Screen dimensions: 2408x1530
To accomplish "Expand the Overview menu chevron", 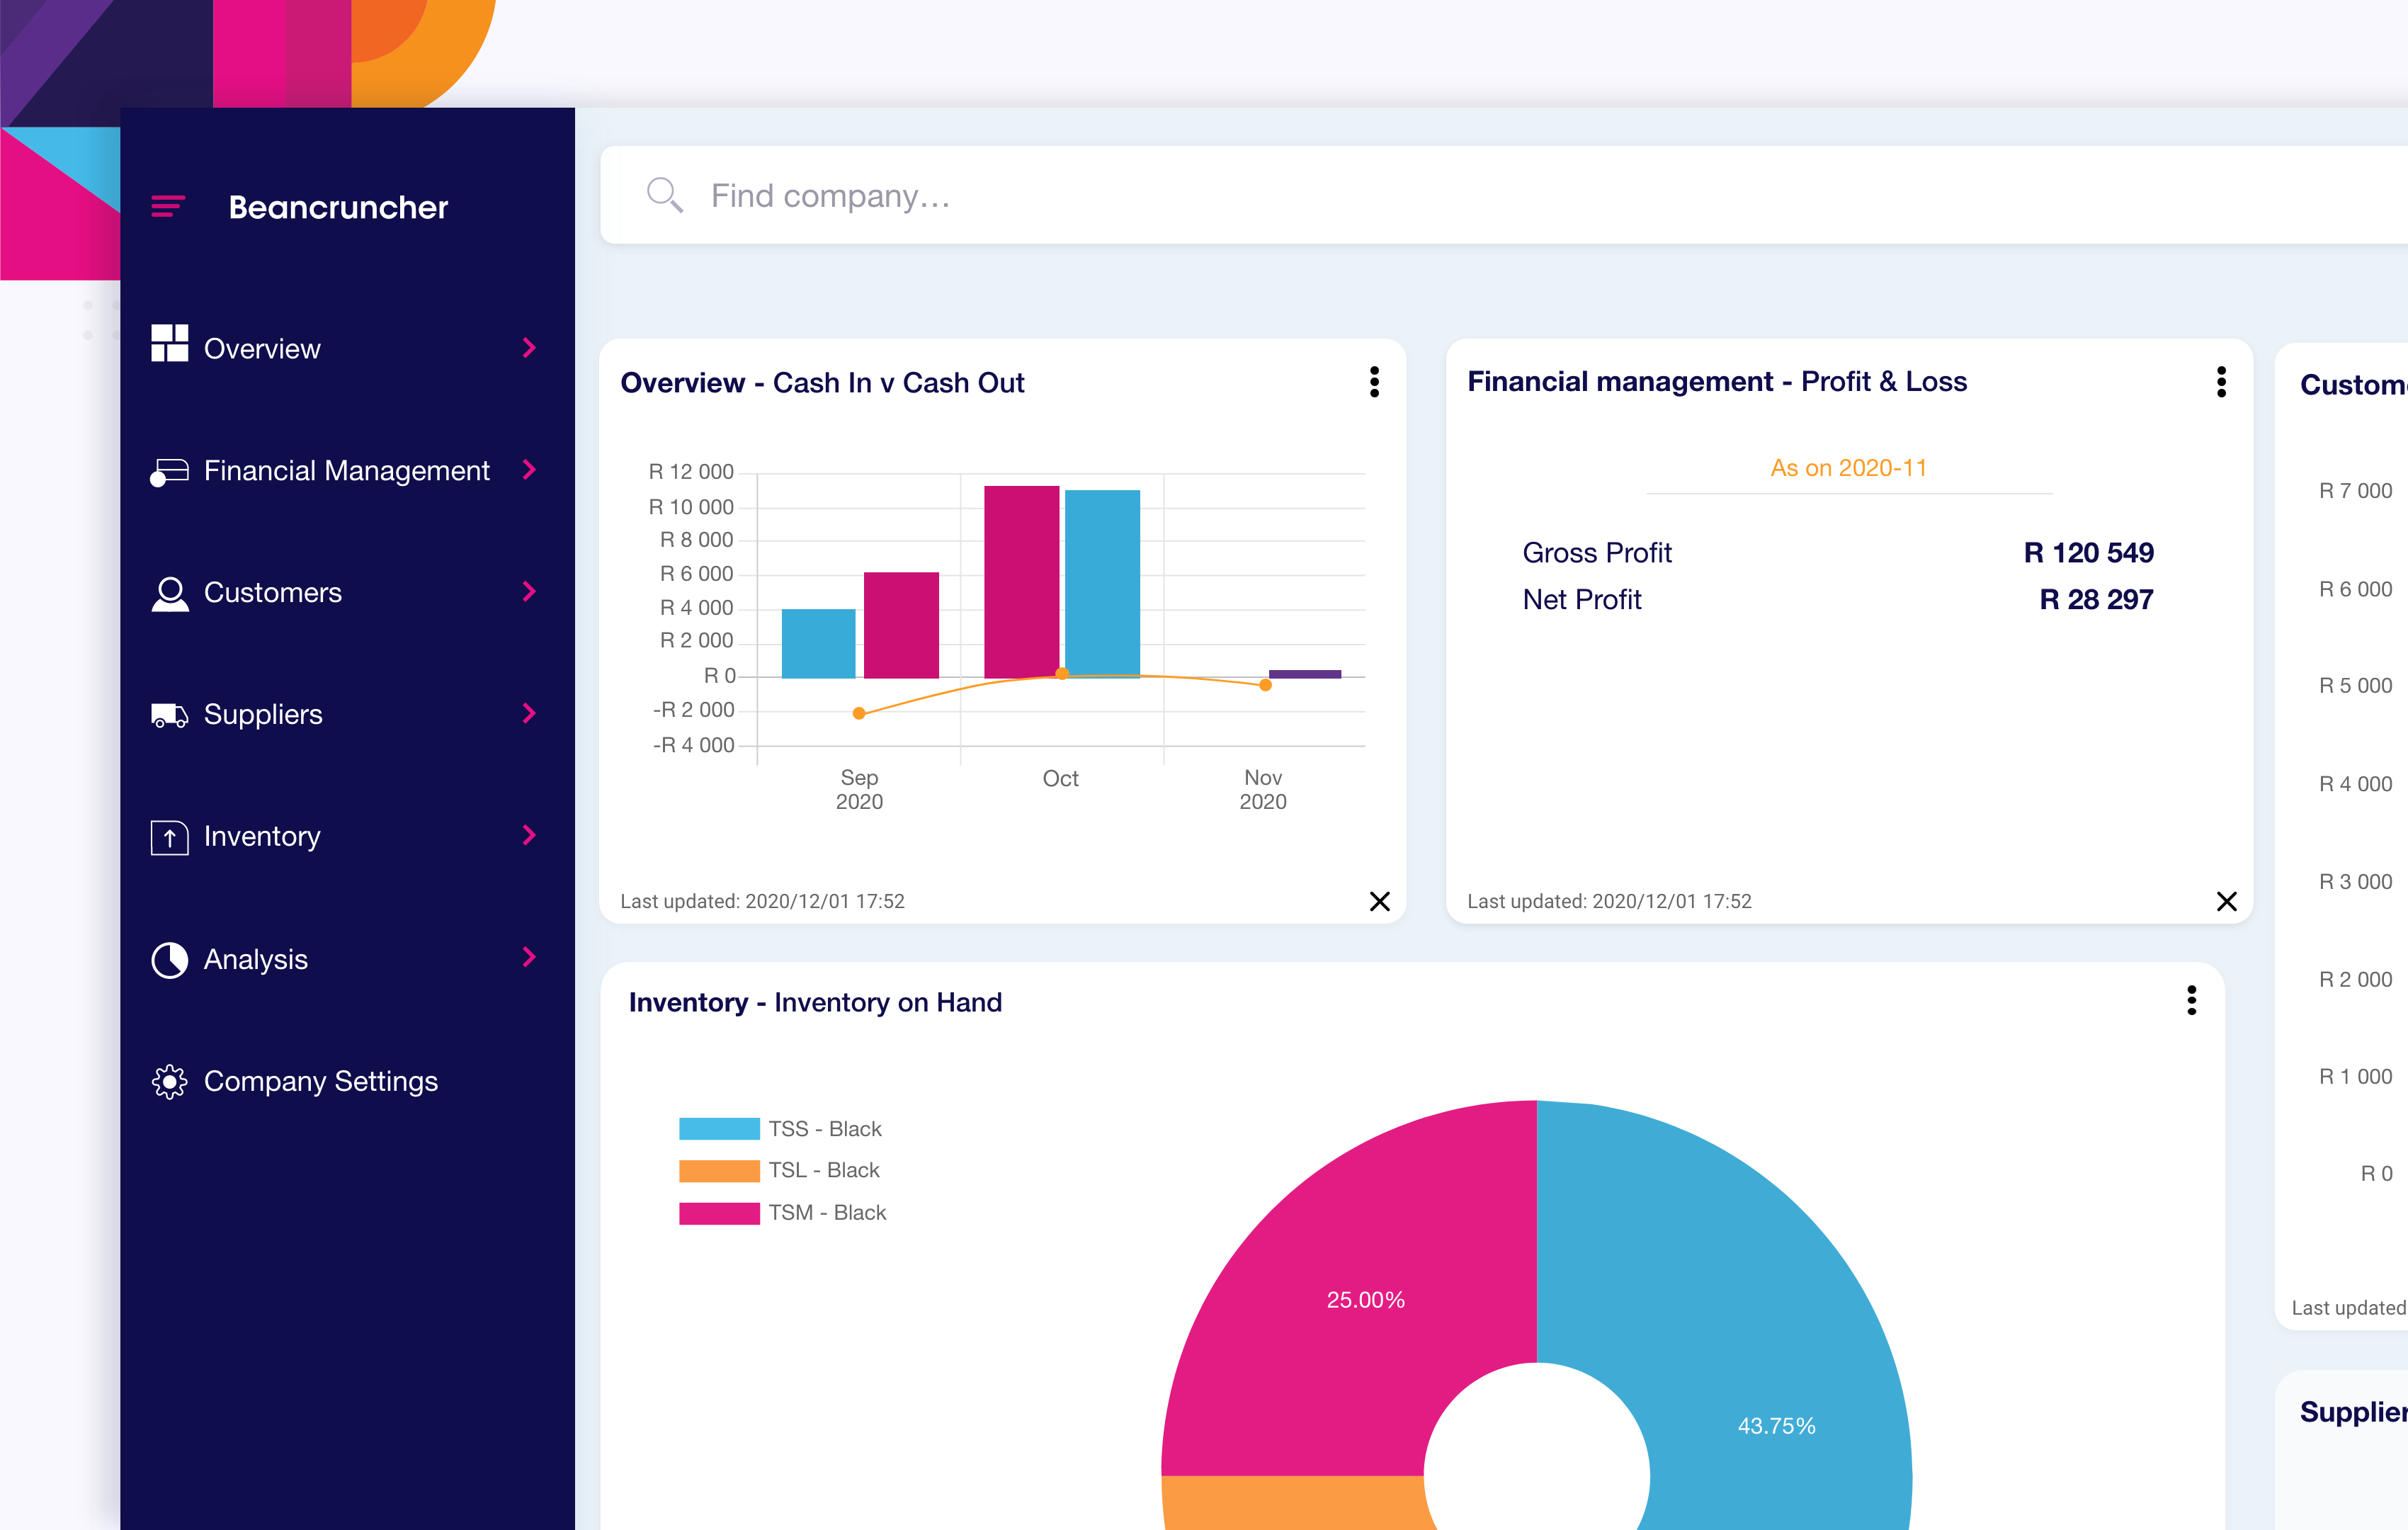I will 529,348.
